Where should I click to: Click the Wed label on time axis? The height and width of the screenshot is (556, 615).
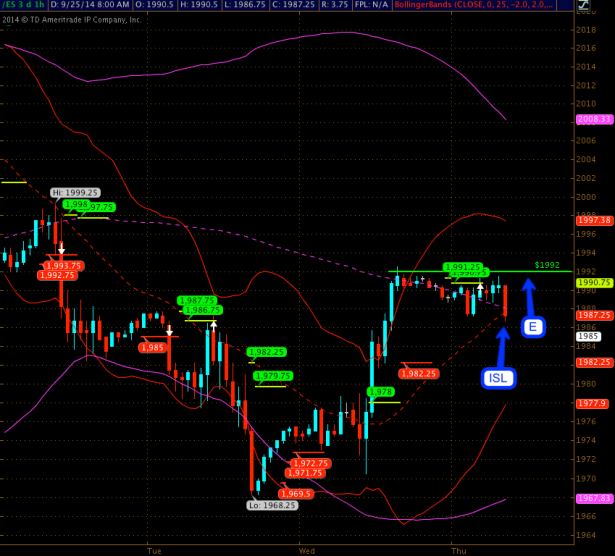(308, 549)
